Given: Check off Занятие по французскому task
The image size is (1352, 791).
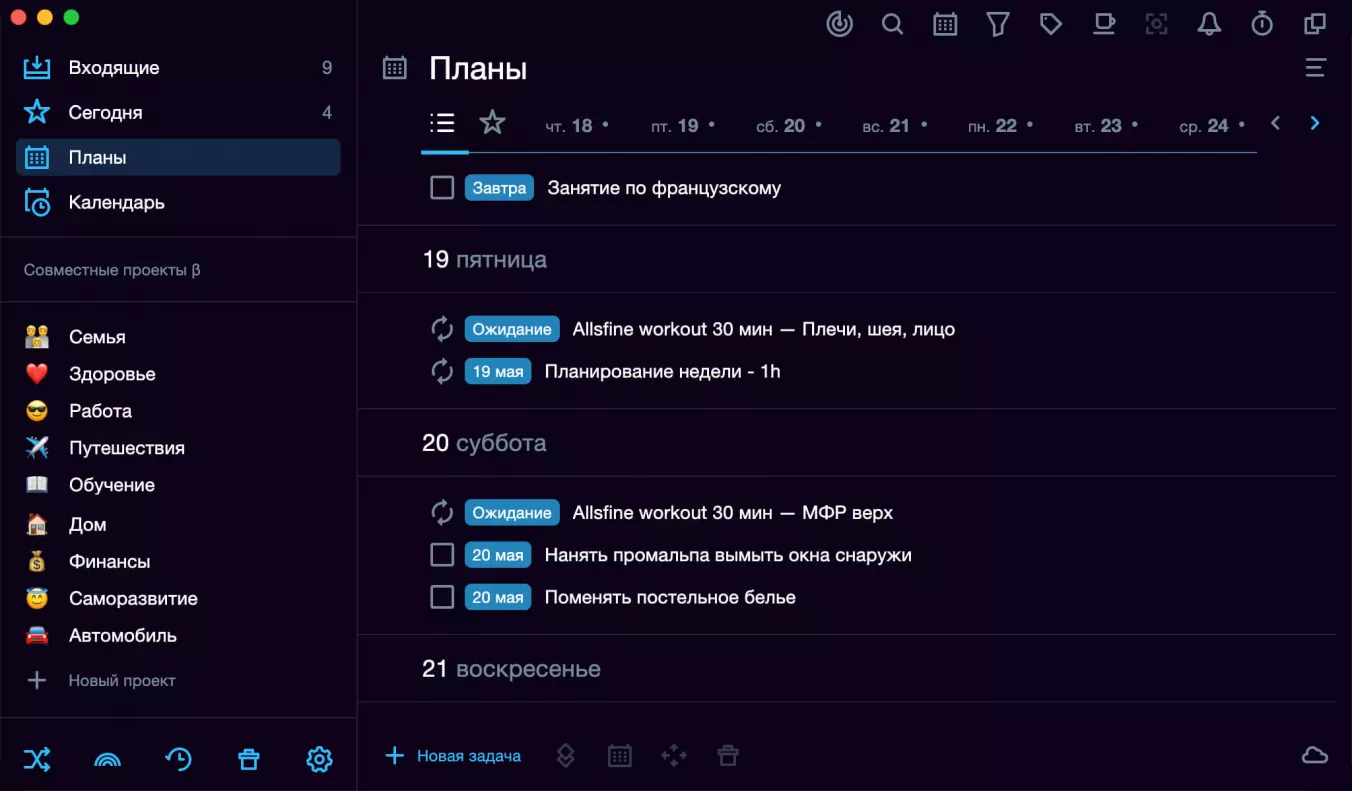Looking at the screenshot, I should tap(442, 188).
